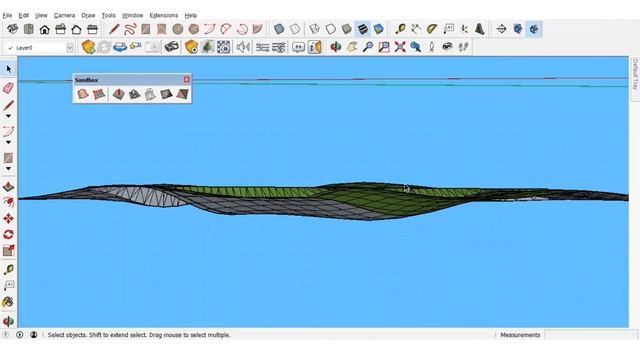Select the Paint Bucket tool
The width and height of the screenshot is (640, 360).
(x=9, y=302)
